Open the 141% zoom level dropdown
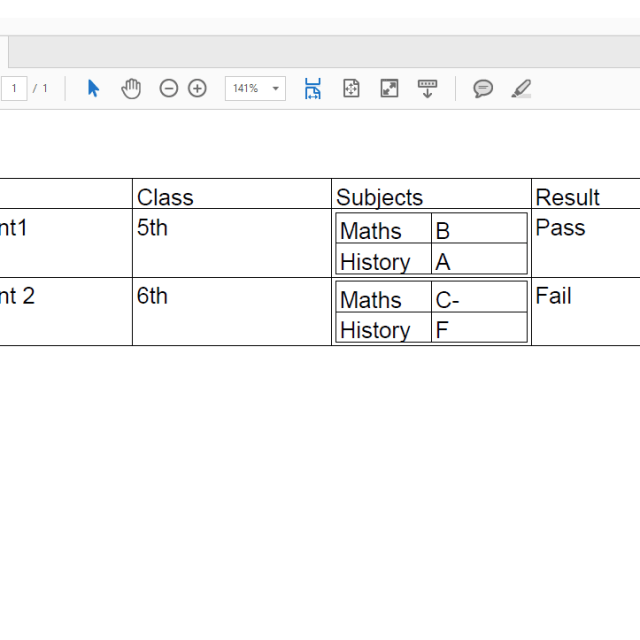The width and height of the screenshot is (640, 640). (255, 89)
